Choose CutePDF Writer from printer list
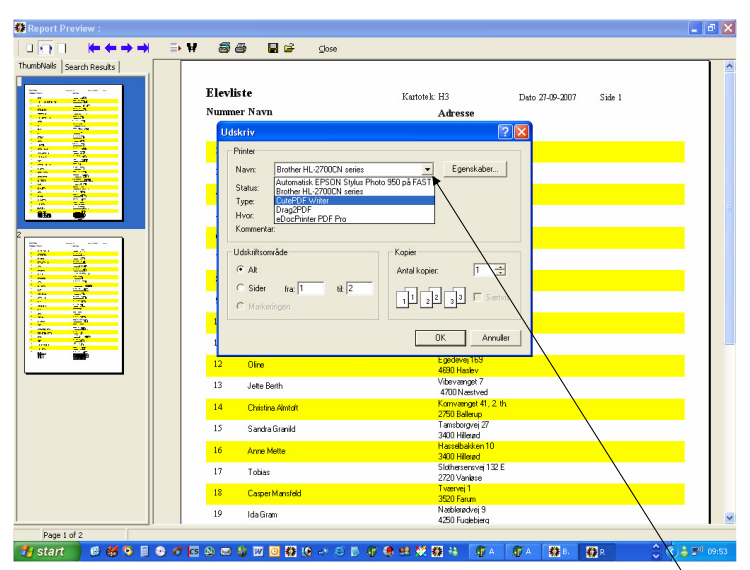This screenshot has height=570, width=750. [354, 201]
